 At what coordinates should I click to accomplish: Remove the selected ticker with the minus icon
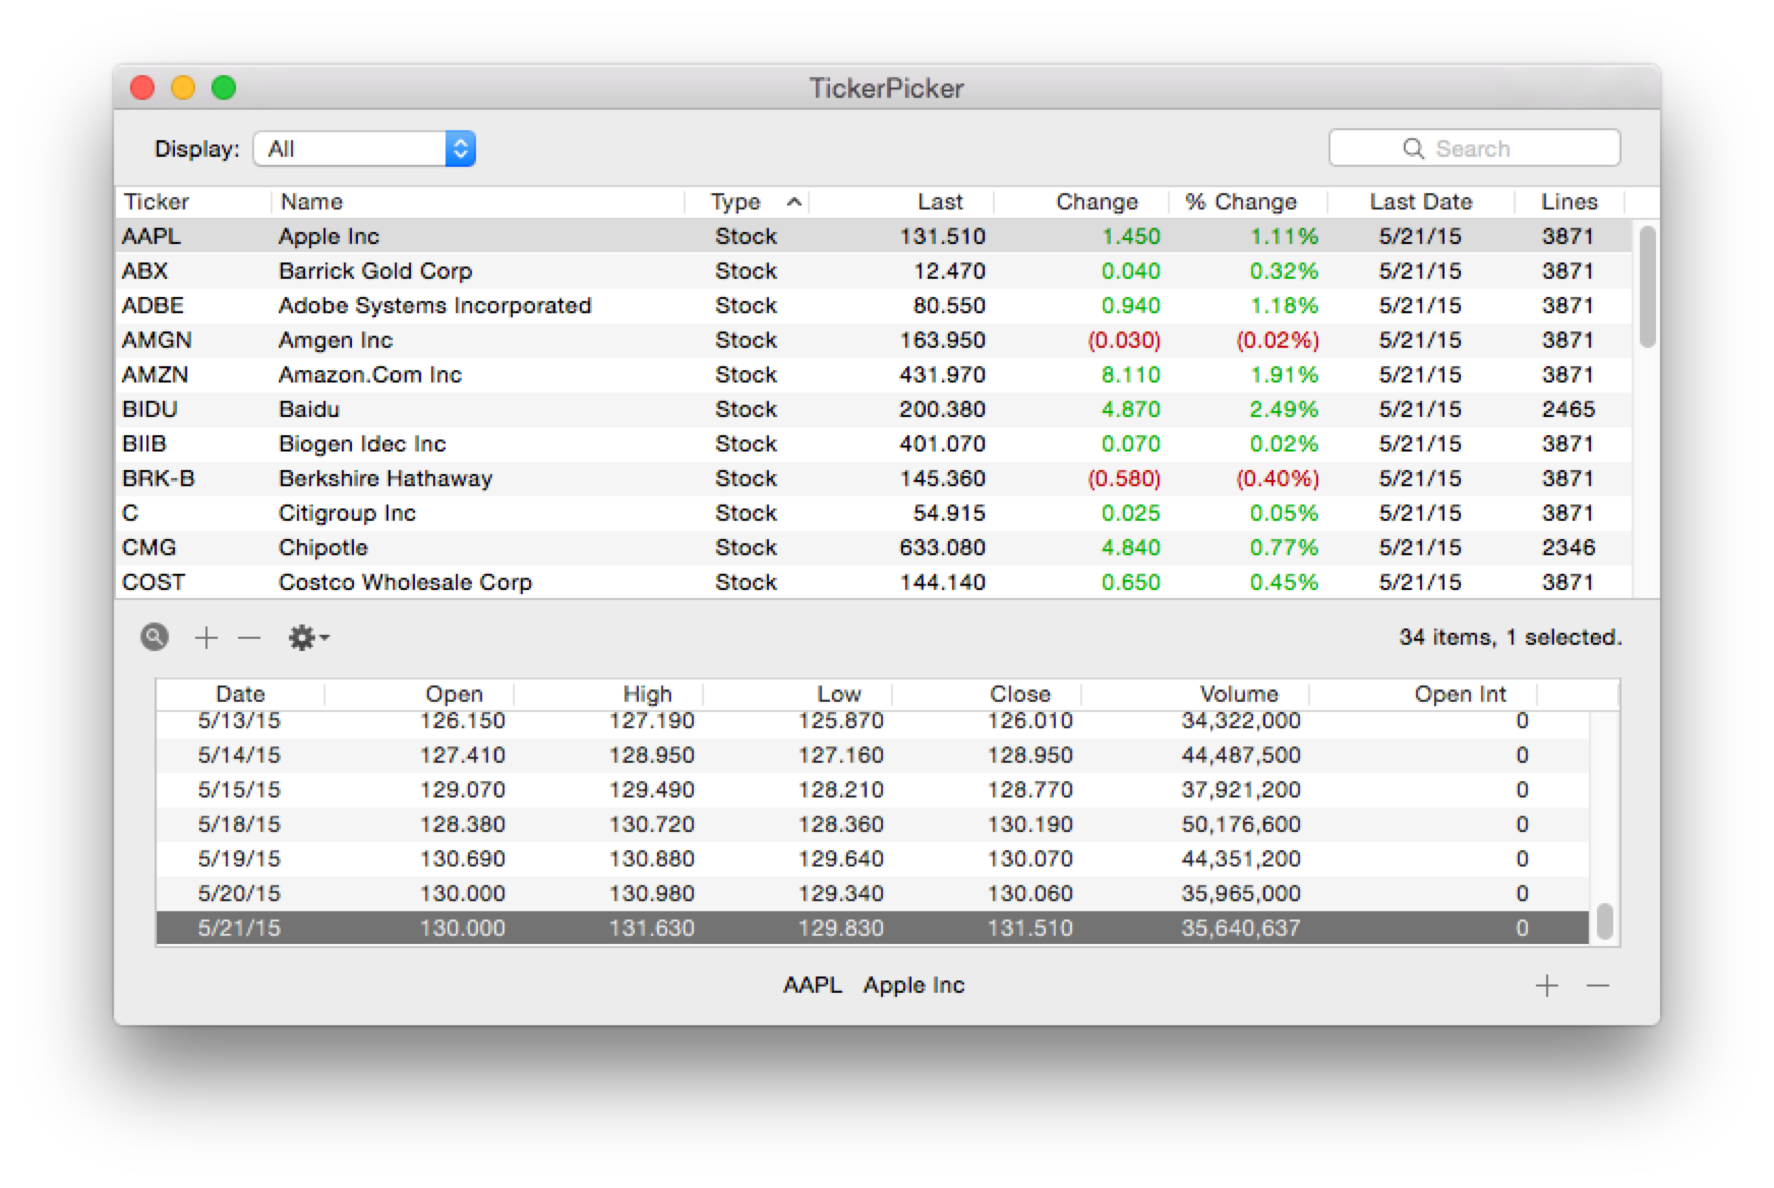[x=249, y=636]
